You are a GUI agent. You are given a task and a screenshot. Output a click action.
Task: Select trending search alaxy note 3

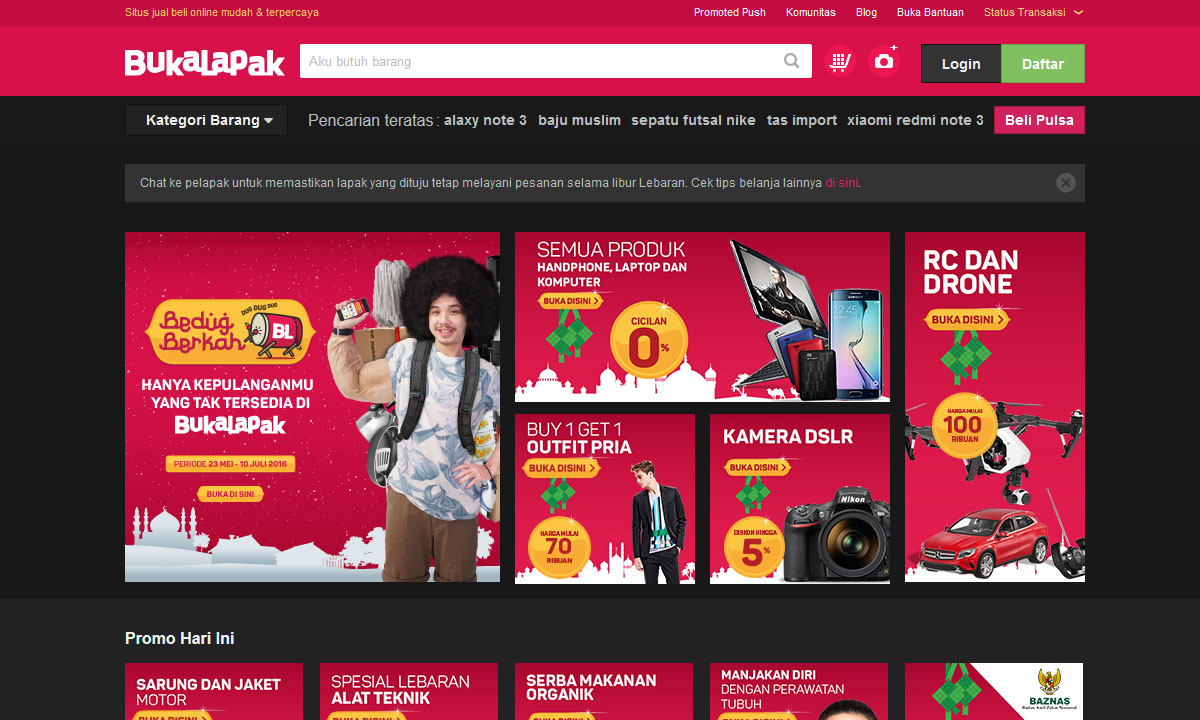[485, 120]
